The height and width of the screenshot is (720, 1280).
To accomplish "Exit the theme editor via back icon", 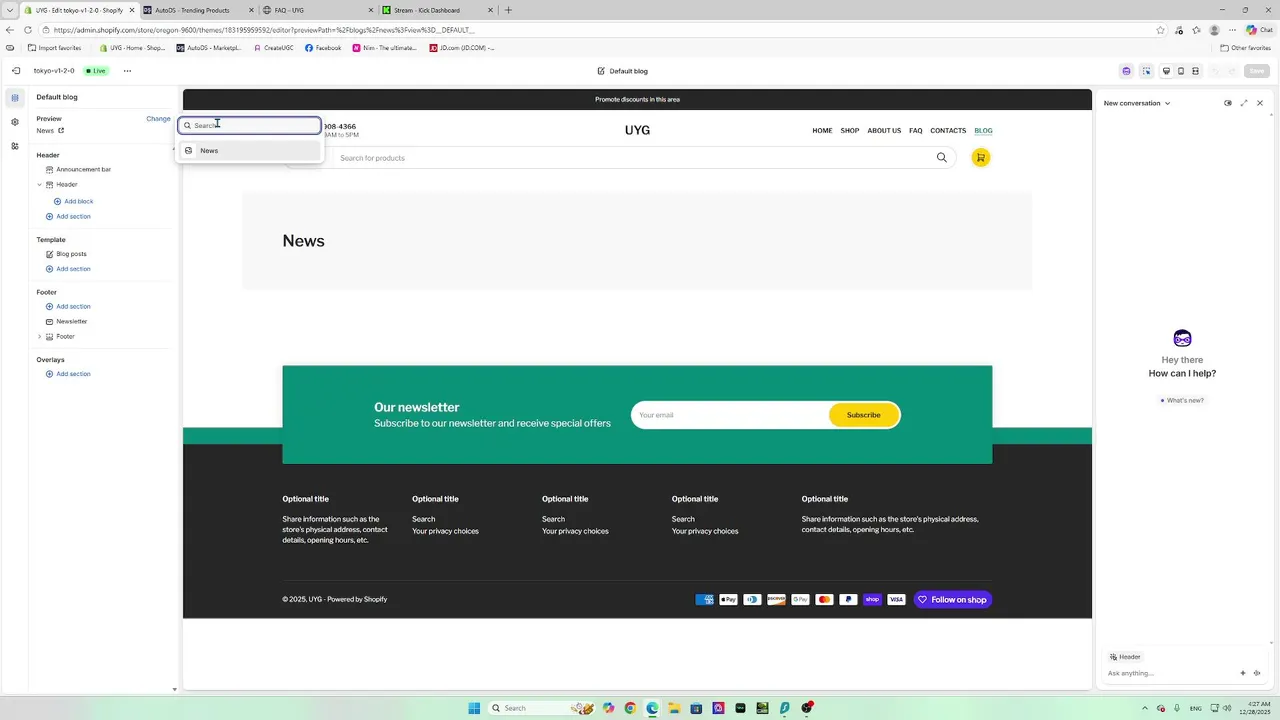I will tap(16, 71).
